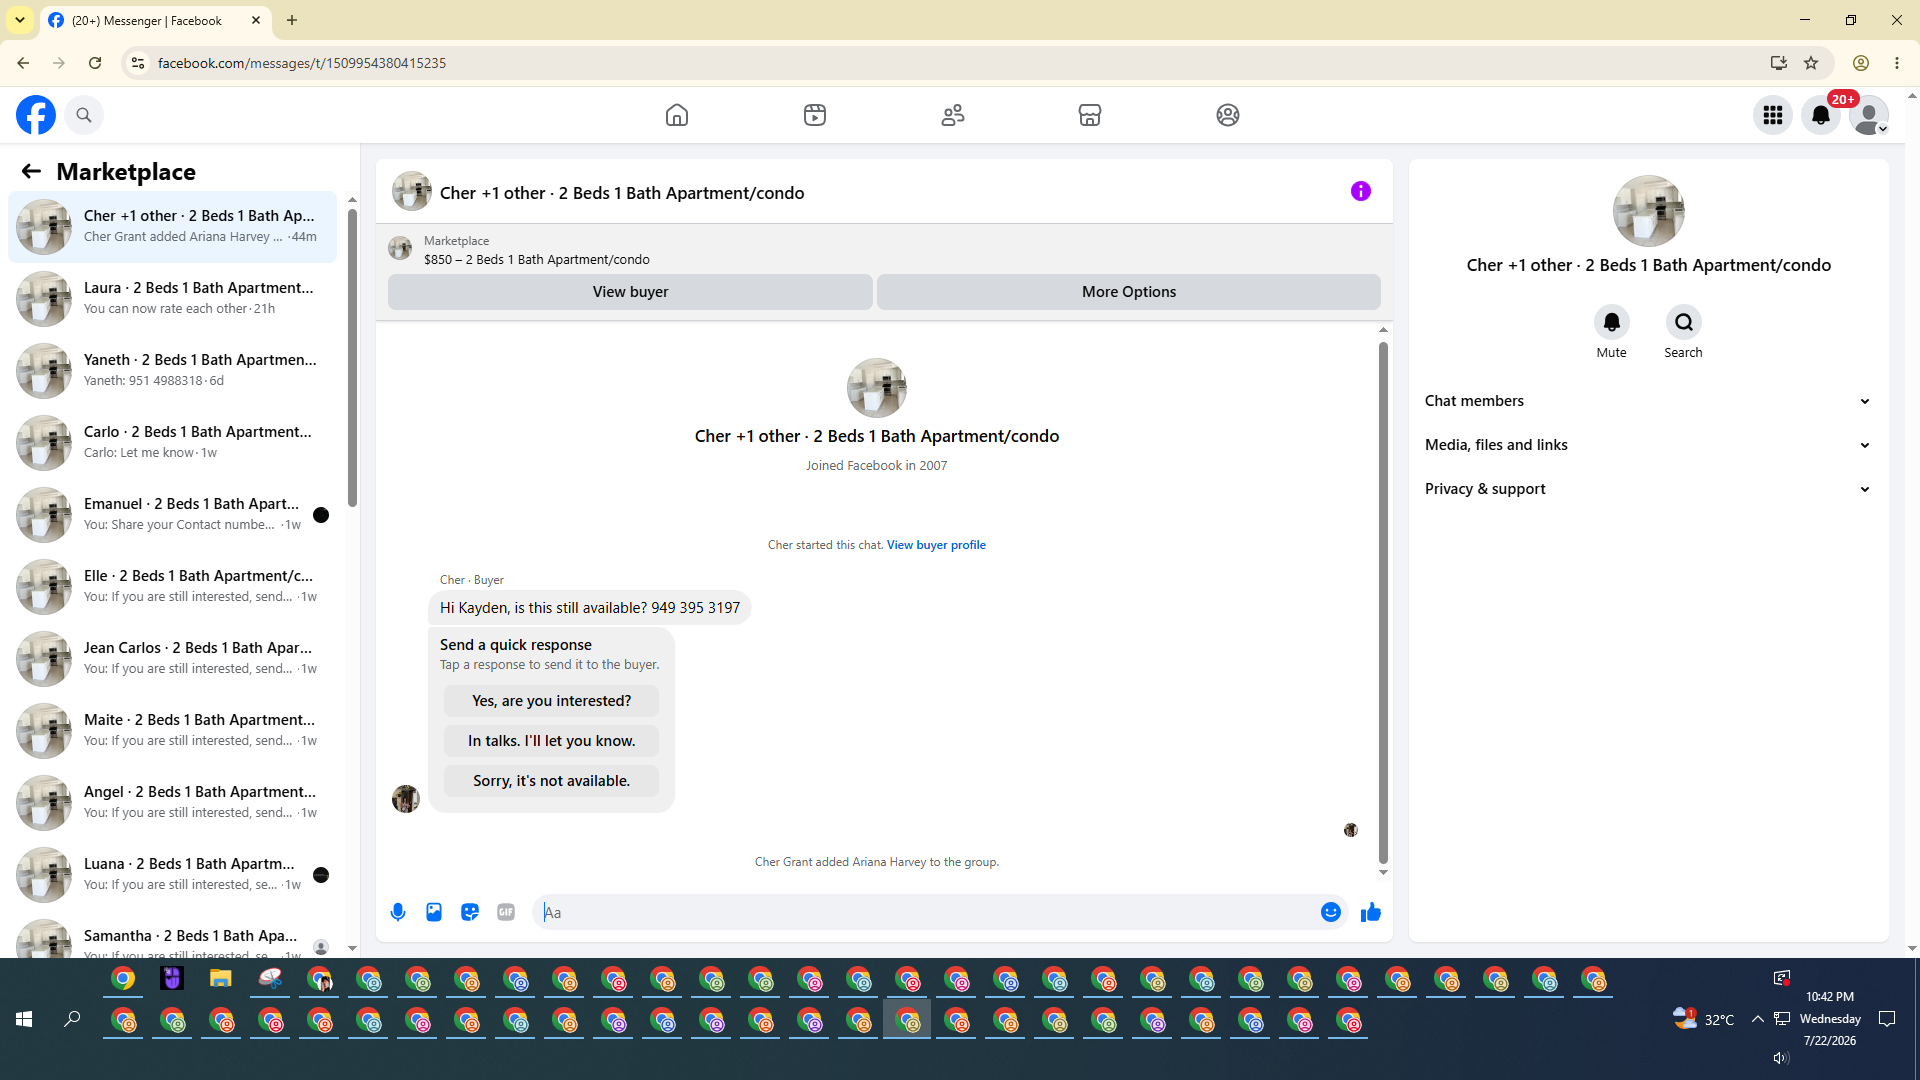Navigate back with the browser back arrow

click(x=23, y=63)
